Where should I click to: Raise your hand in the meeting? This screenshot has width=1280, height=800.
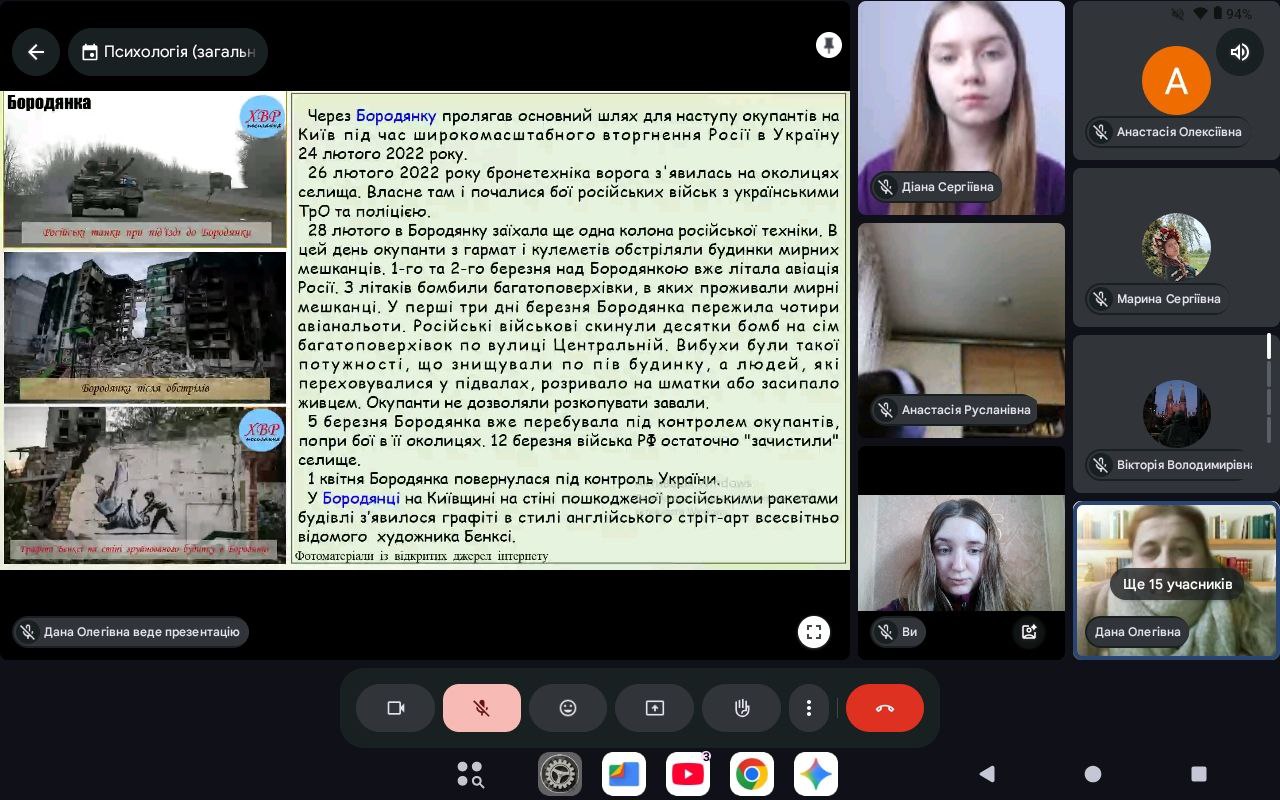coord(742,708)
